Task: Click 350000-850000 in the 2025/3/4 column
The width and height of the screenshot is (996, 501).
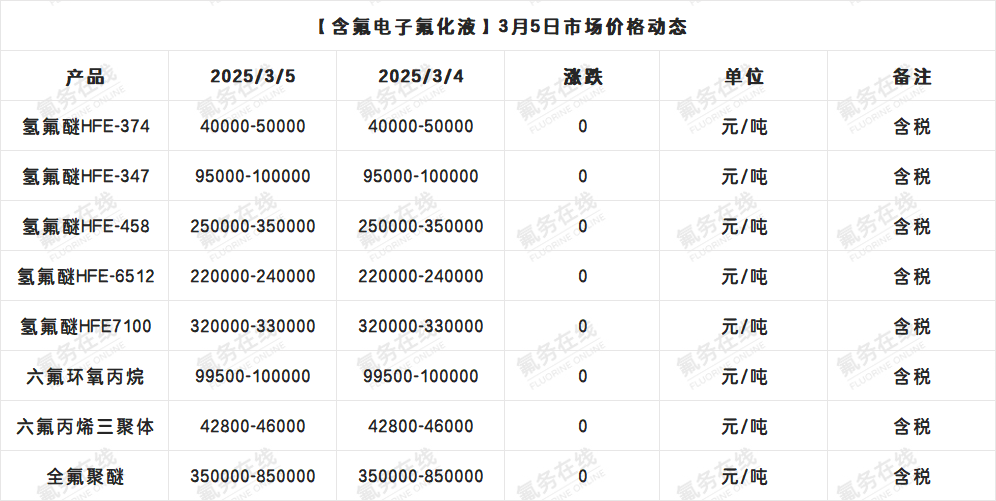Action: click(x=421, y=476)
